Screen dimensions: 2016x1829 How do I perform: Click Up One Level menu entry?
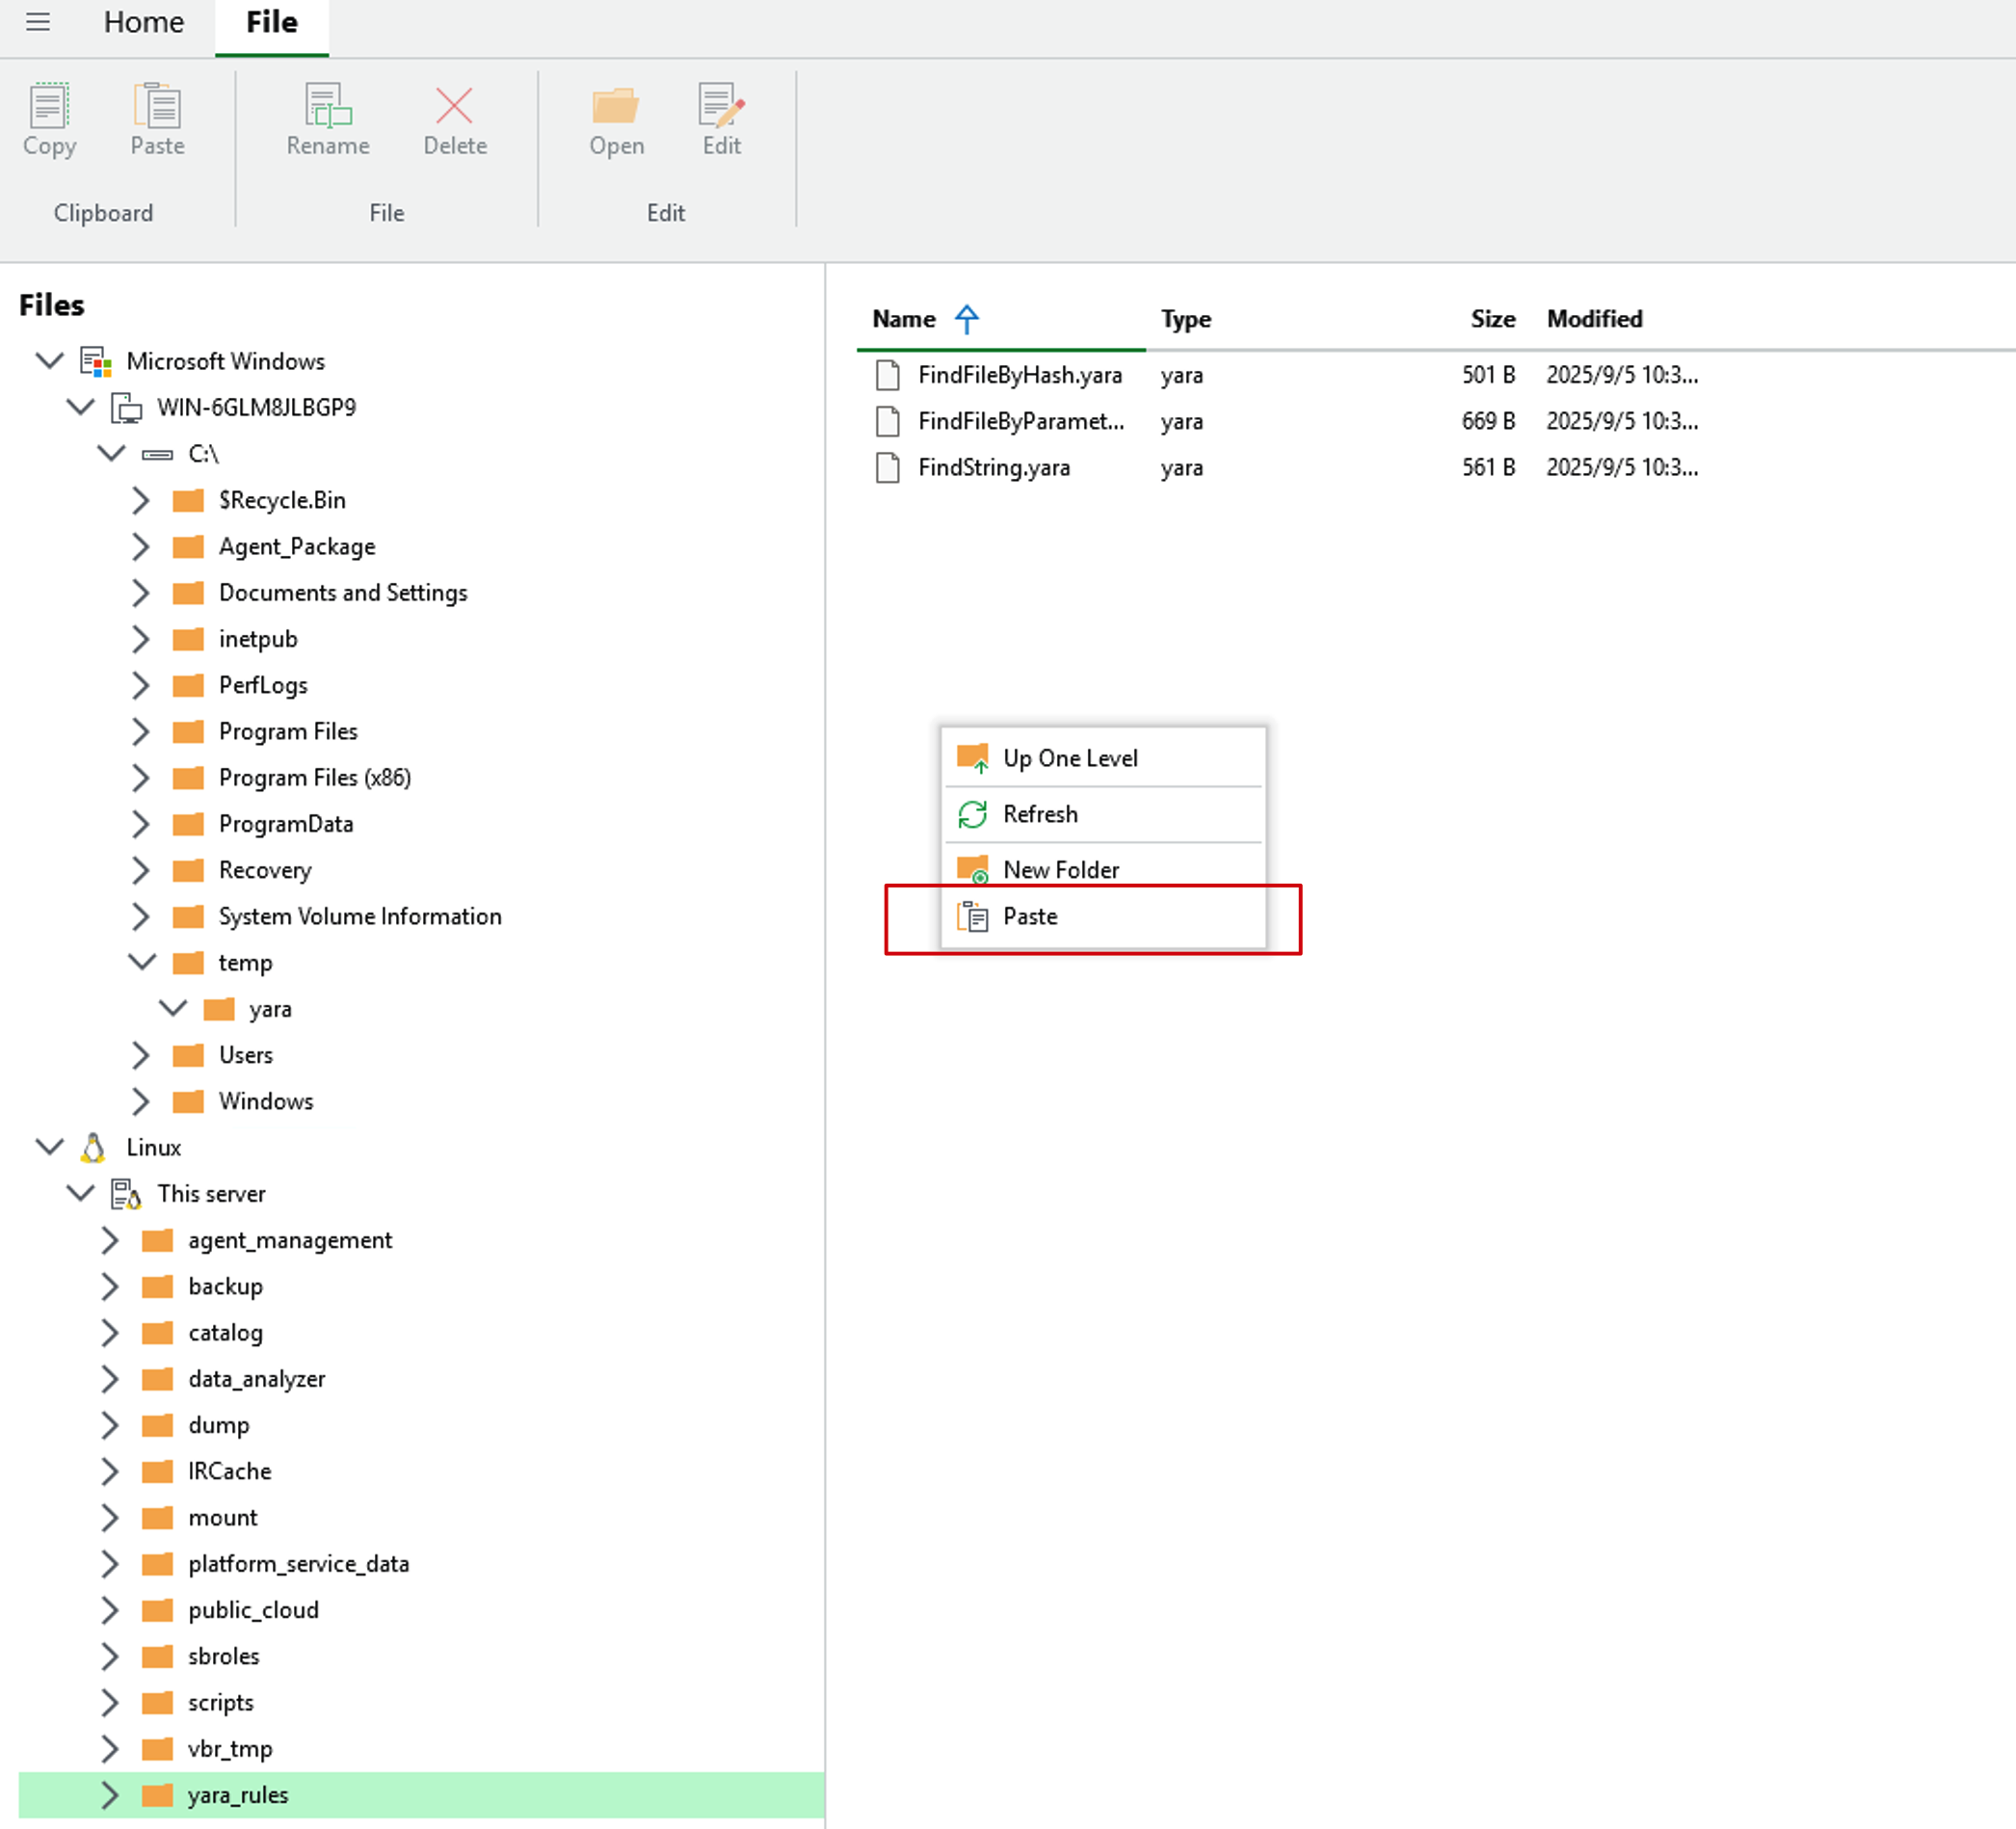[1069, 758]
